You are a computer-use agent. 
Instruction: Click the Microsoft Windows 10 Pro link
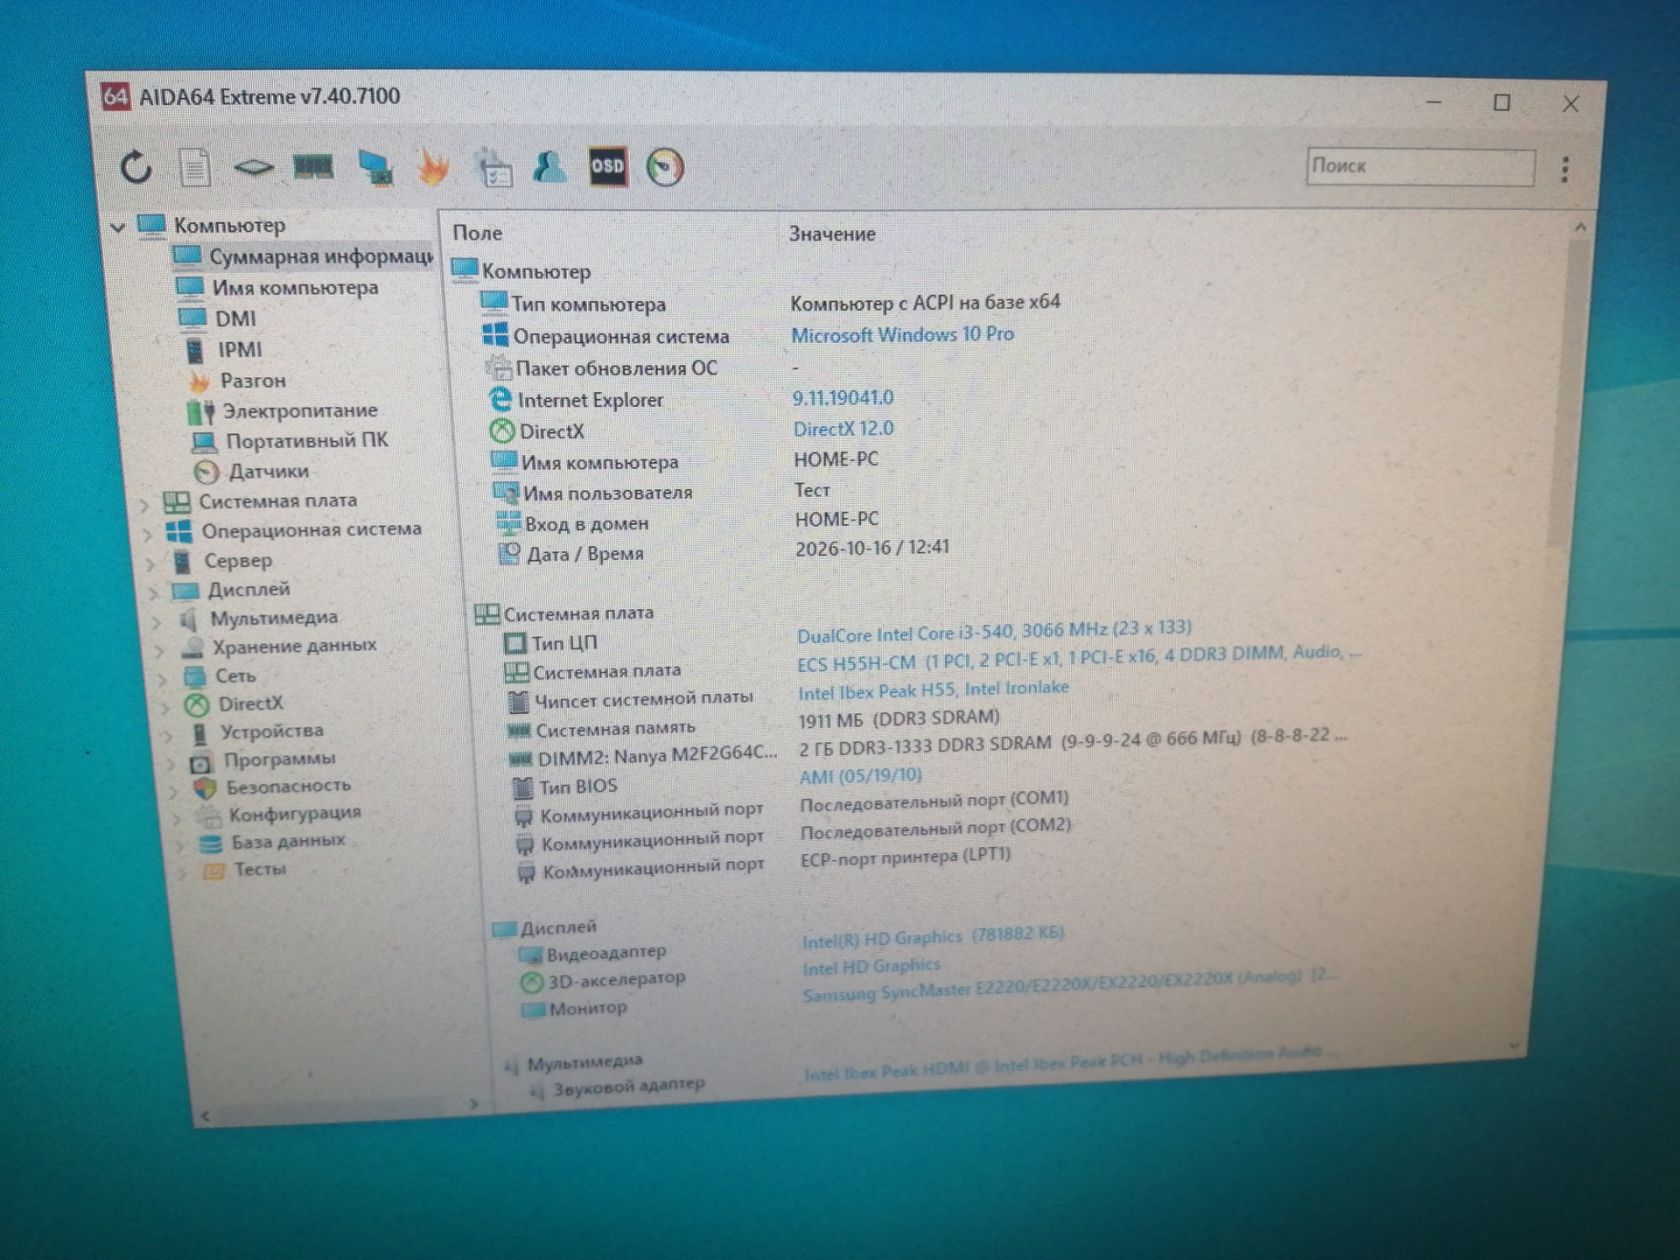[902, 335]
